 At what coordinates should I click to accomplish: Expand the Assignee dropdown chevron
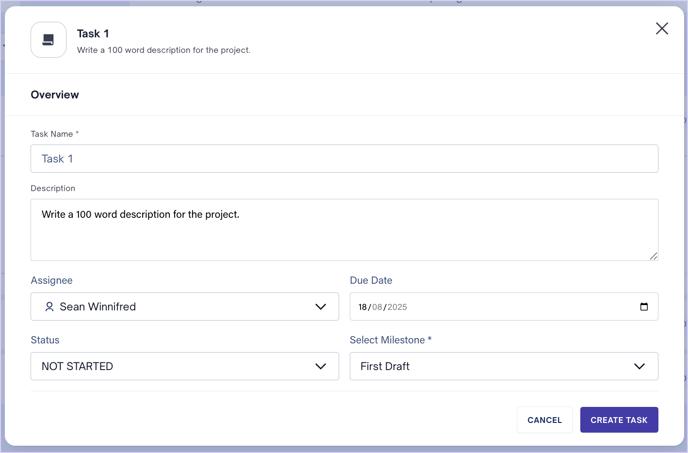pyautogui.click(x=321, y=306)
